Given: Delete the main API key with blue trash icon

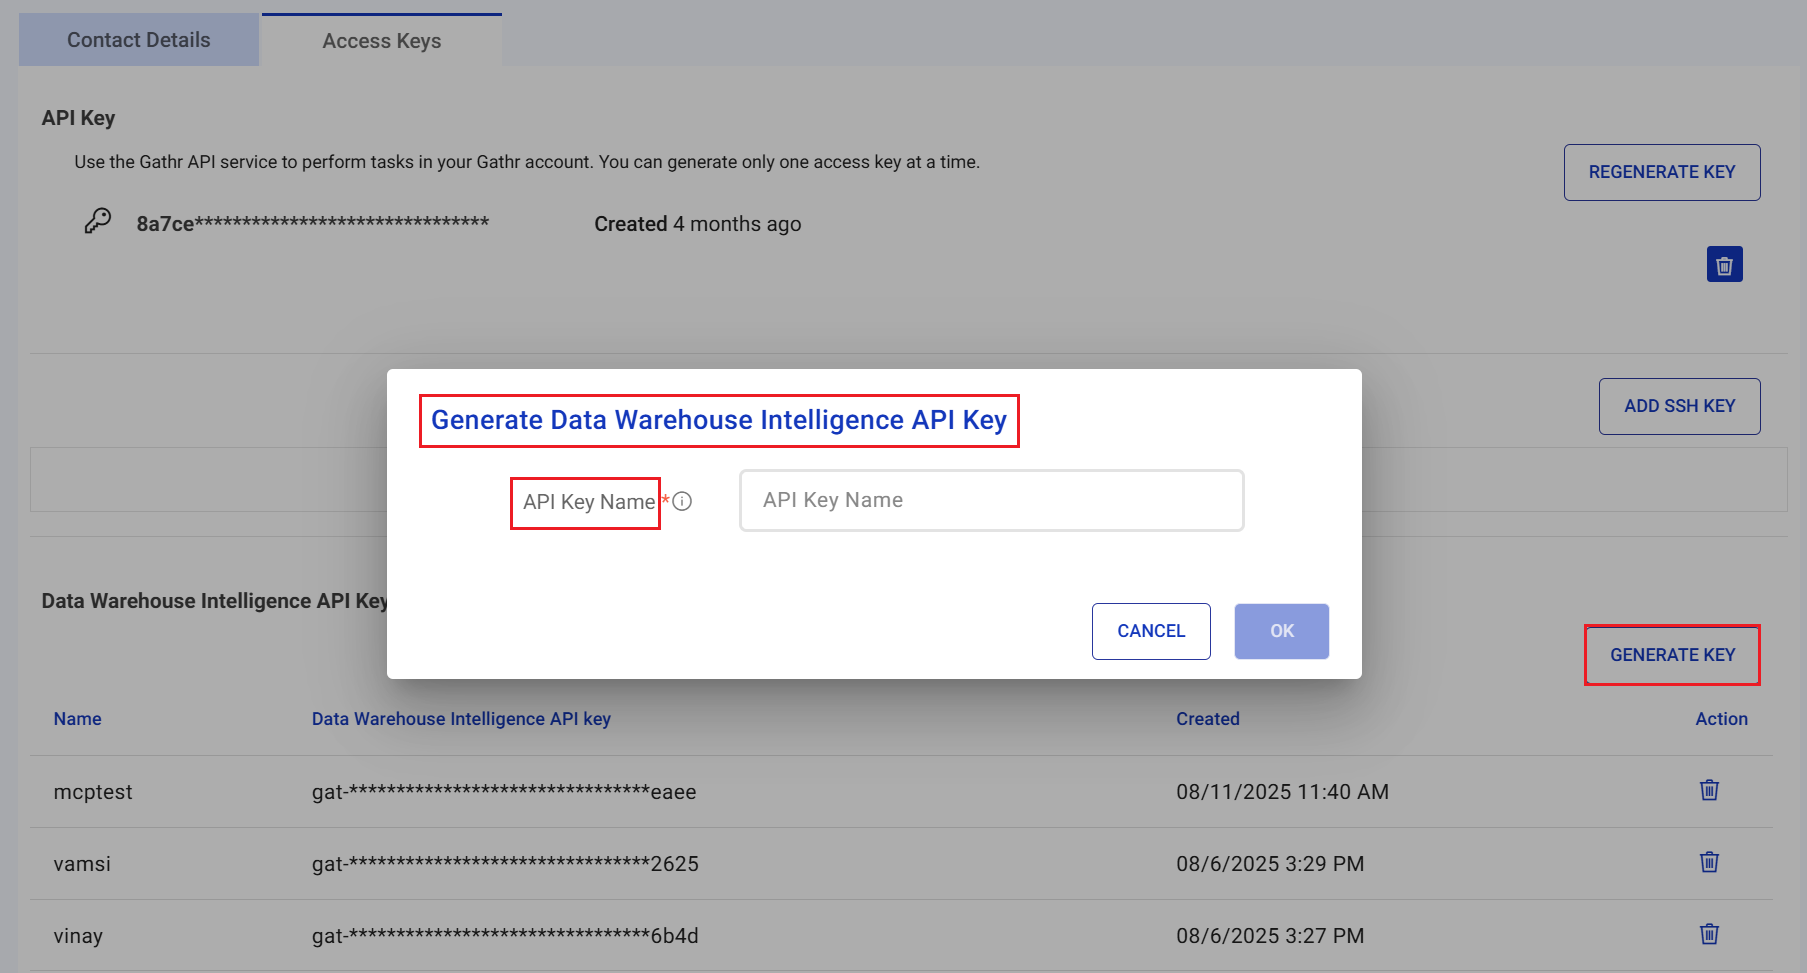Looking at the screenshot, I should click(x=1724, y=265).
